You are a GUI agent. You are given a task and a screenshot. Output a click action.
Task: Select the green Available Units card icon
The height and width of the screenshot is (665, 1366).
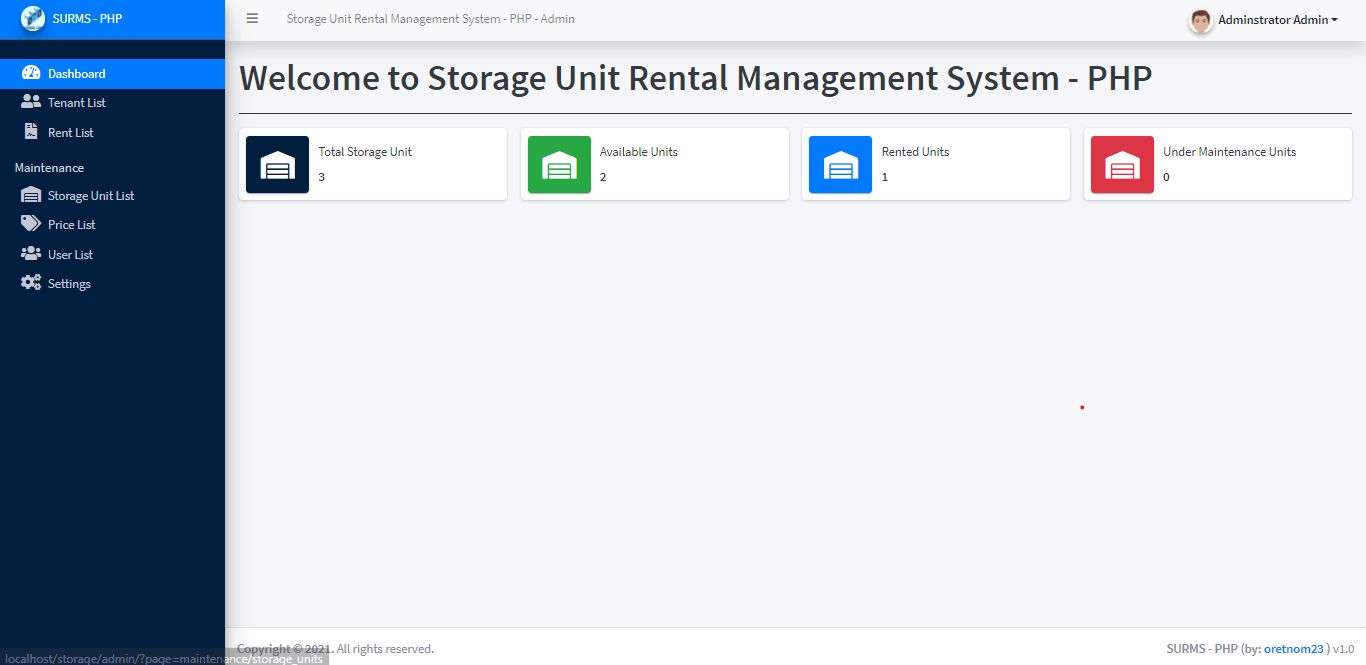click(559, 164)
